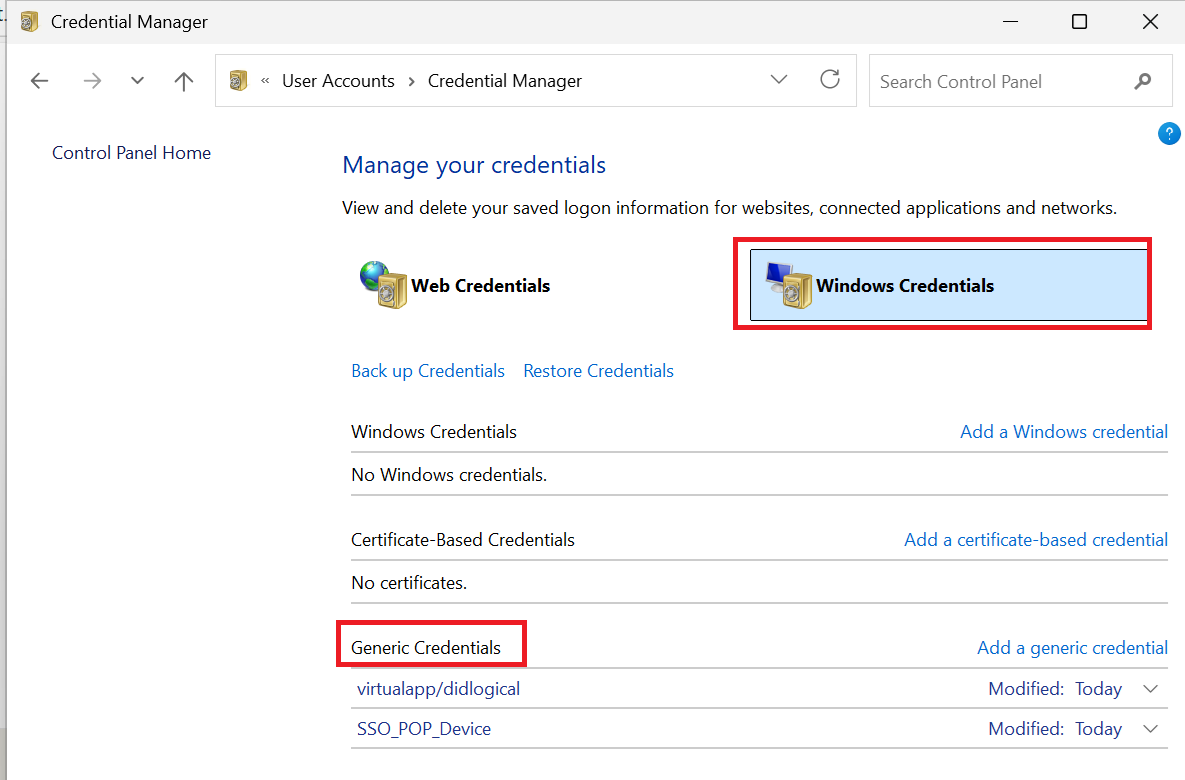Click the Refresh icon in address bar
The width and height of the screenshot is (1185, 780).
pyautogui.click(x=830, y=80)
